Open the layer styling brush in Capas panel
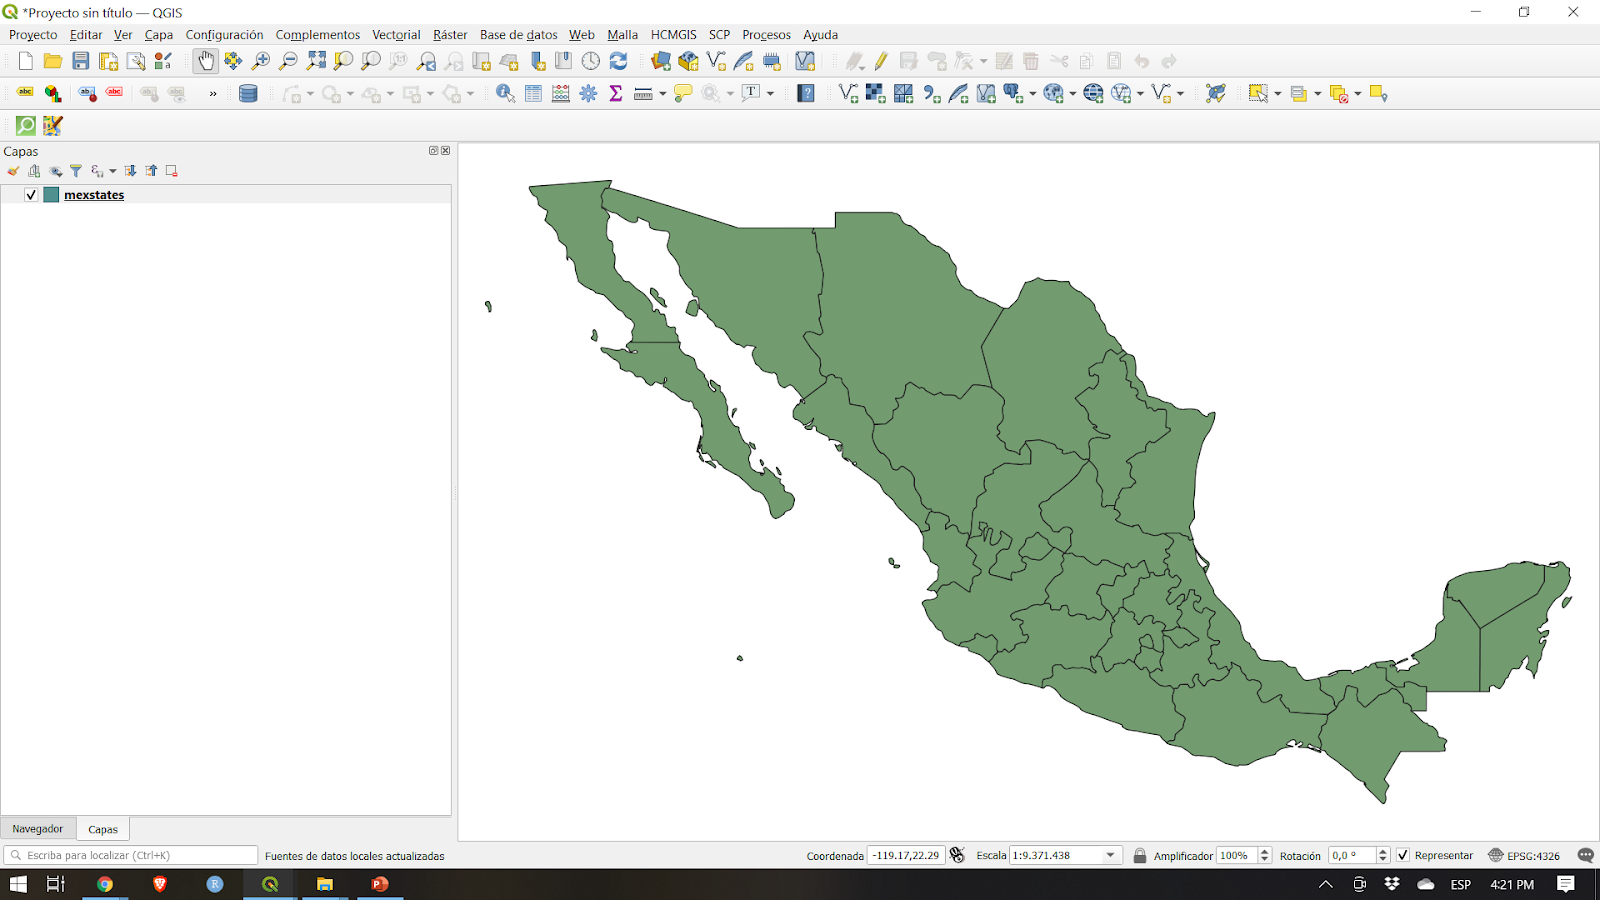Image resolution: width=1600 pixels, height=900 pixels. click(x=13, y=171)
